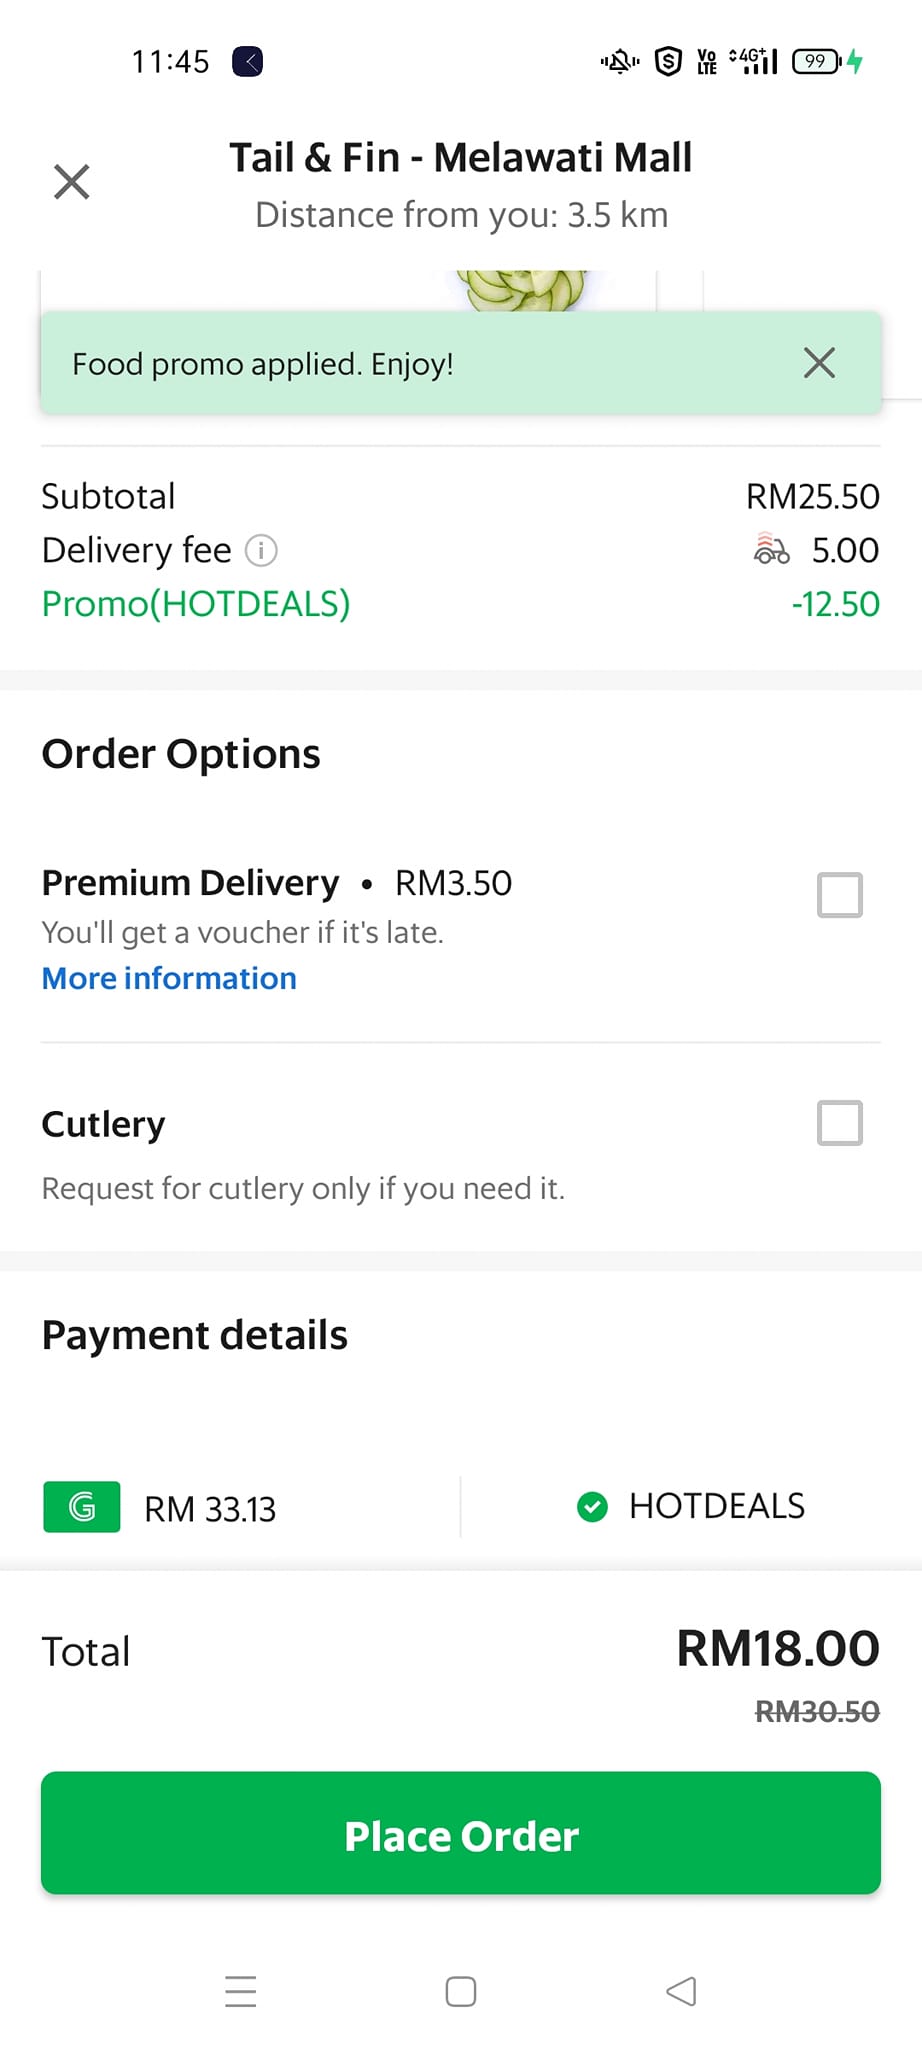
Task: Close the checkout screen with X icon
Action: [71, 182]
